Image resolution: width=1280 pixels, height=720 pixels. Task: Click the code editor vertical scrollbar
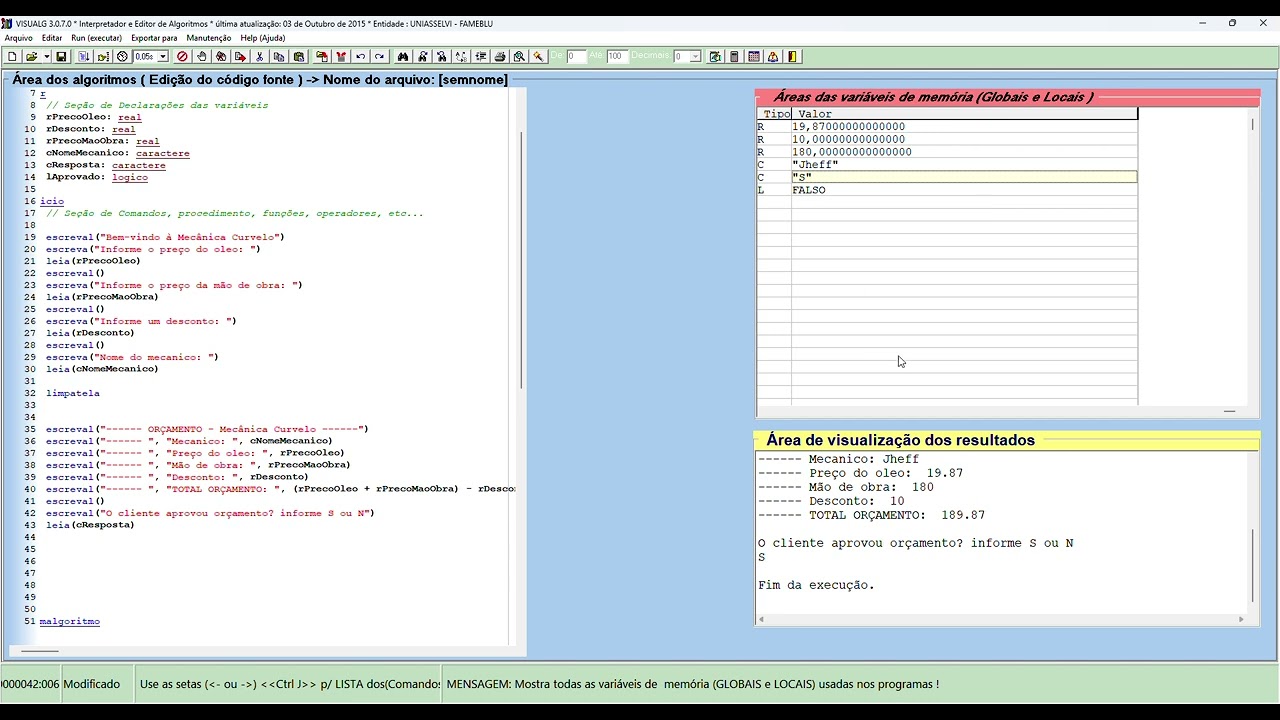click(521, 260)
